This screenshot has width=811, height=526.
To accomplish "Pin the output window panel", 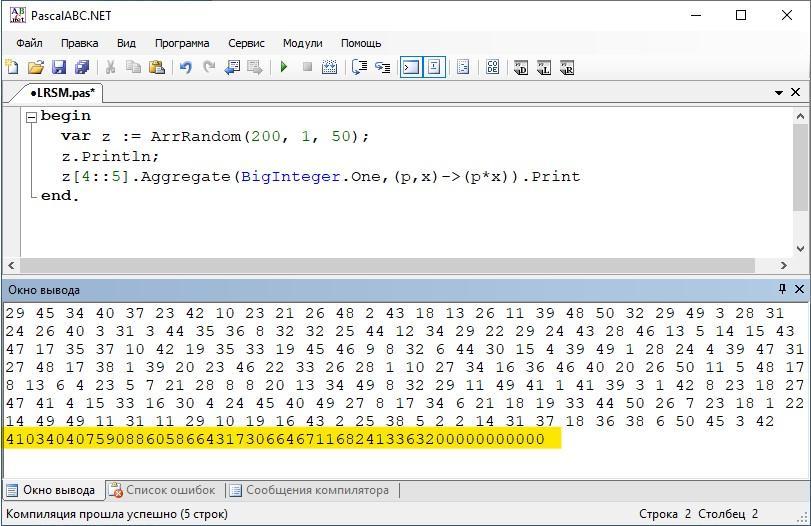I will 782,289.
